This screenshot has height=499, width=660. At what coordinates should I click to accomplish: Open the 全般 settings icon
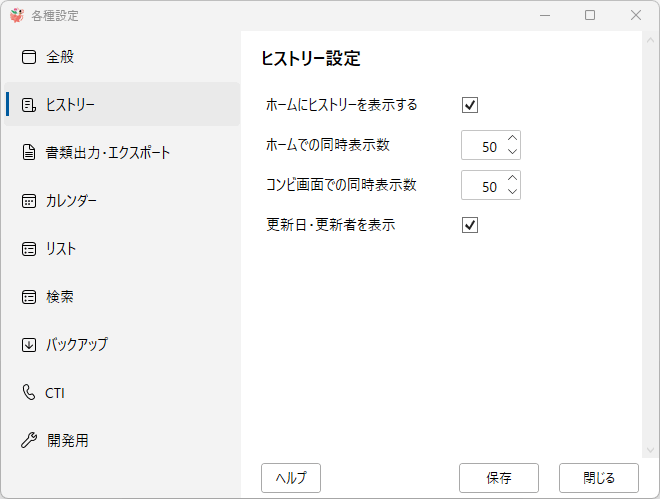(x=29, y=57)
